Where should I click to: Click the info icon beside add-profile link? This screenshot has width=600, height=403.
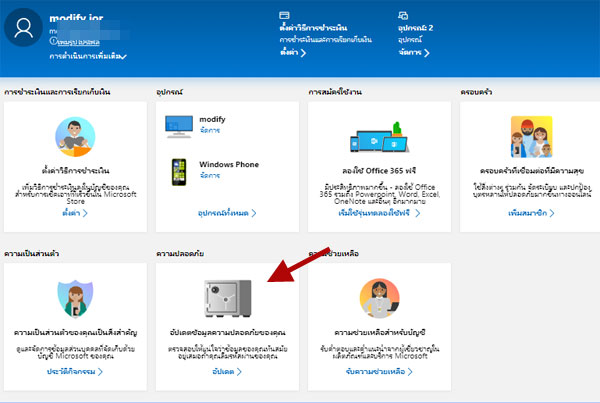pyautogui.click(x=53, y=41)
